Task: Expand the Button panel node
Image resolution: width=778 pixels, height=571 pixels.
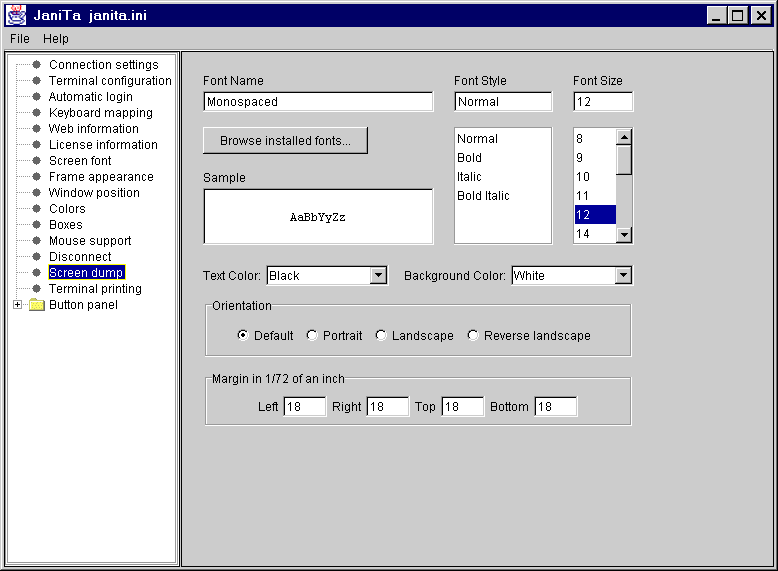Action: [17, 305]
